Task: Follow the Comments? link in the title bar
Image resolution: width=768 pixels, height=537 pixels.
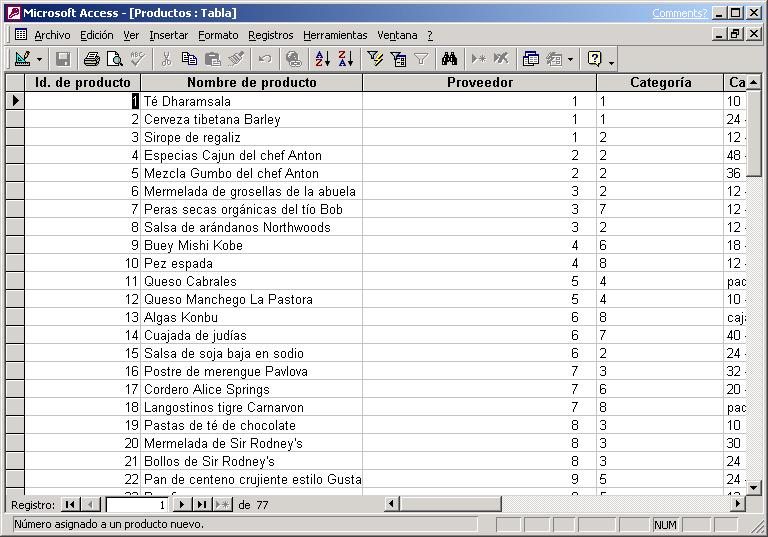Action: point(679,13)
